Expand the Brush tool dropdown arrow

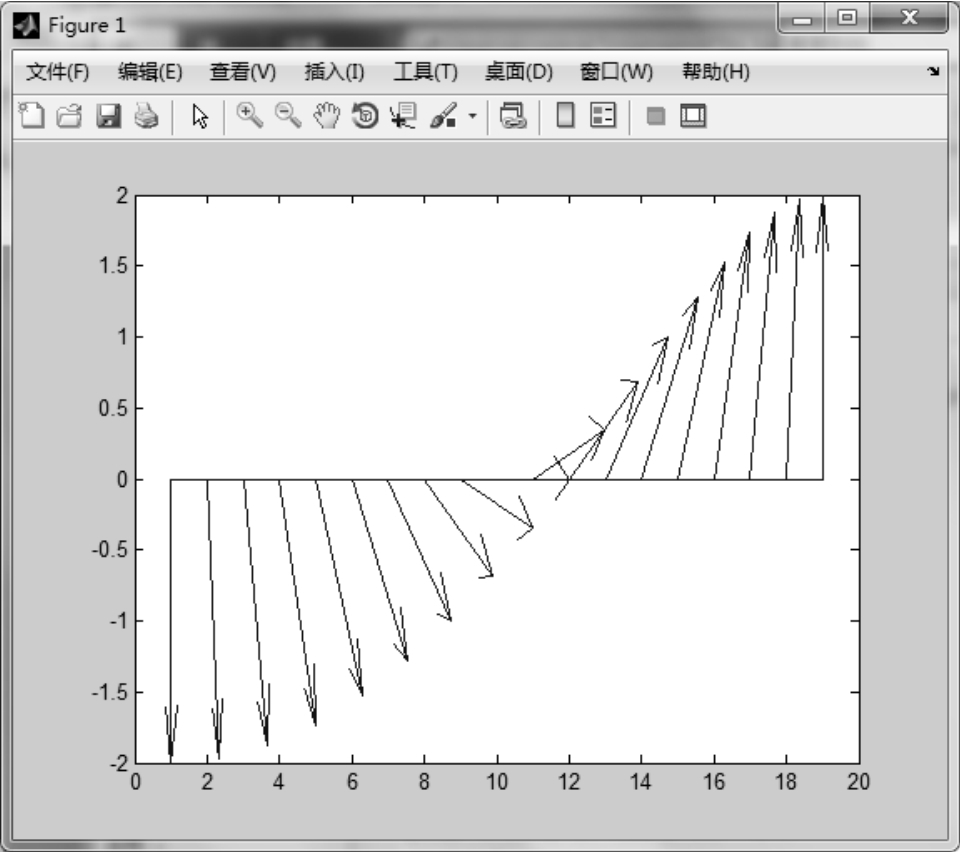click(472, 118)
